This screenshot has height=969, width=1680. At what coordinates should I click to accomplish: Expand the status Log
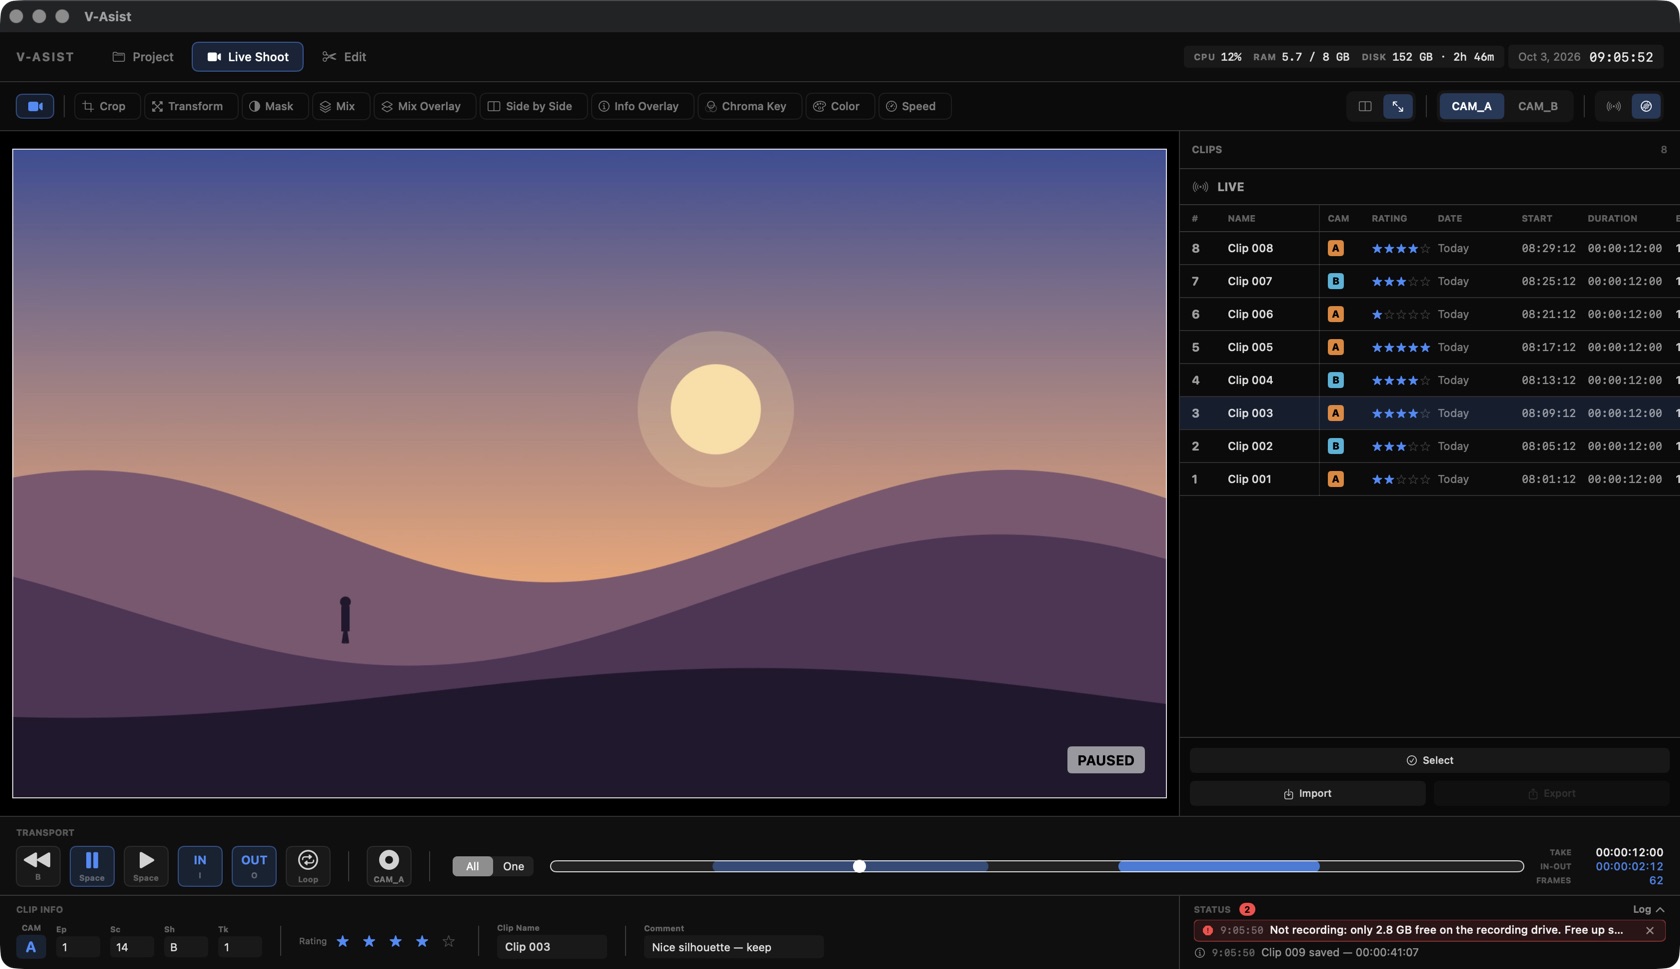click(x=1648, y=909)
